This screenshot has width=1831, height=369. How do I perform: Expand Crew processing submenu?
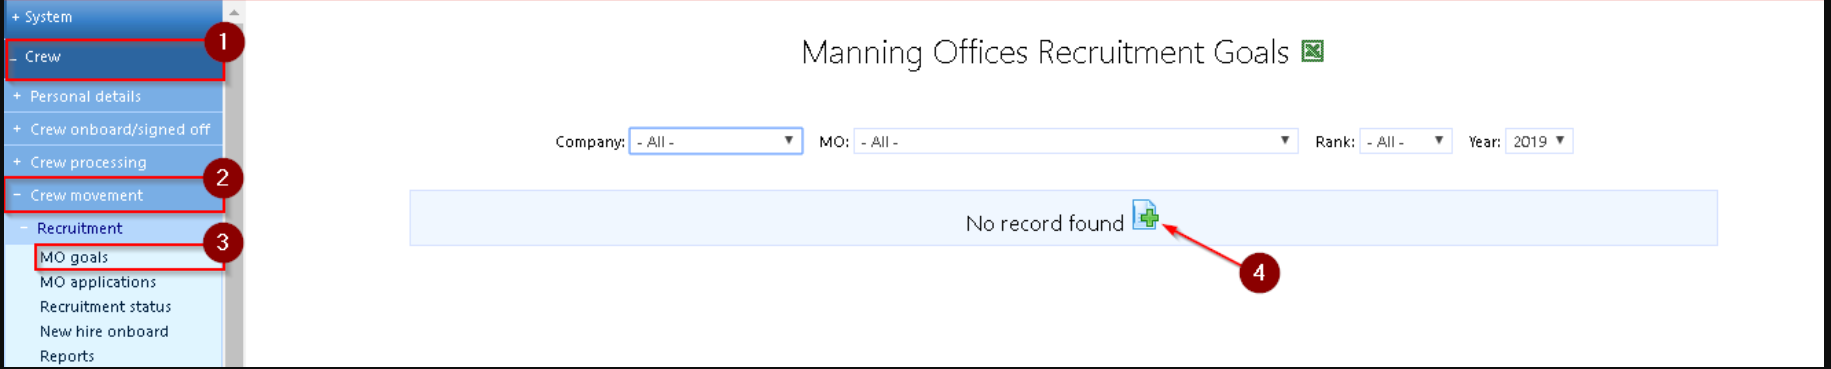click(113, 162)
